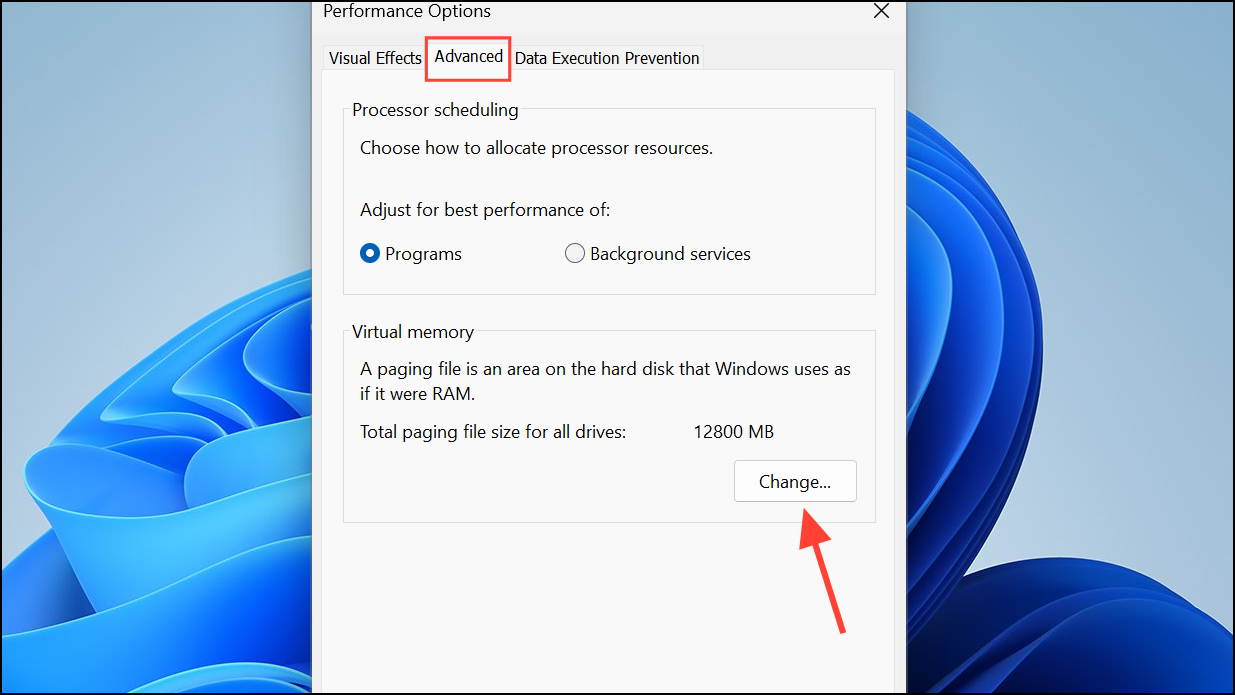Image resolution: width=1235 pixels, height=695 pixels.
Task: Select the Advanced tab
Action: coord(467,58)
